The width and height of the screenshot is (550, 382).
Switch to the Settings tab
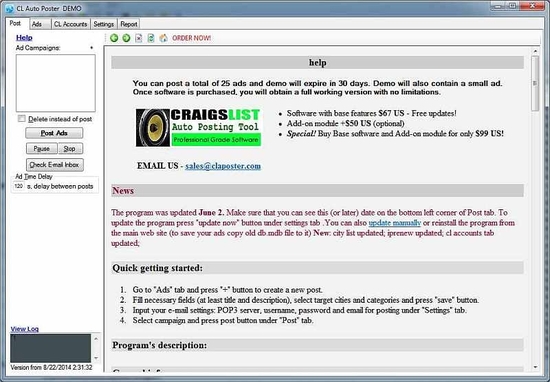point(103,24)
